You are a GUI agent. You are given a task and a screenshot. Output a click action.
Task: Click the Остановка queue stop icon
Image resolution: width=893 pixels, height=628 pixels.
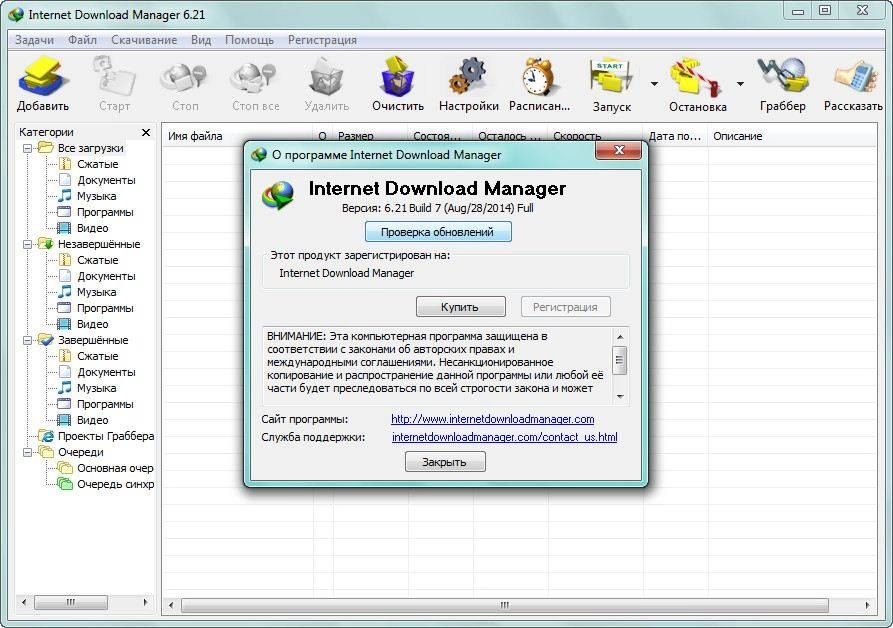click(x=697, y=76)
